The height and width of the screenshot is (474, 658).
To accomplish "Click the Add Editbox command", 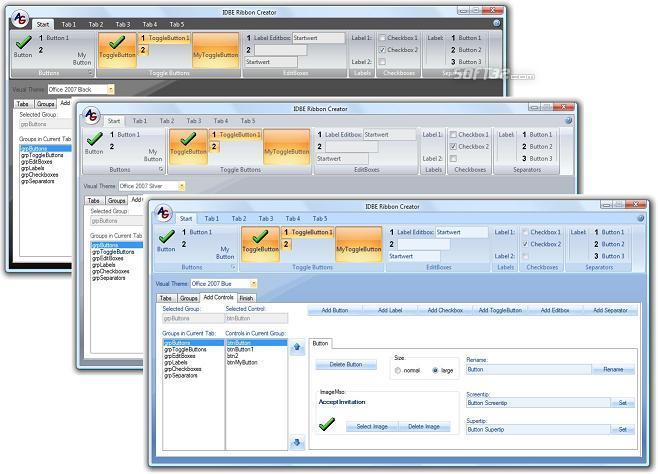I will click(555, 310).
